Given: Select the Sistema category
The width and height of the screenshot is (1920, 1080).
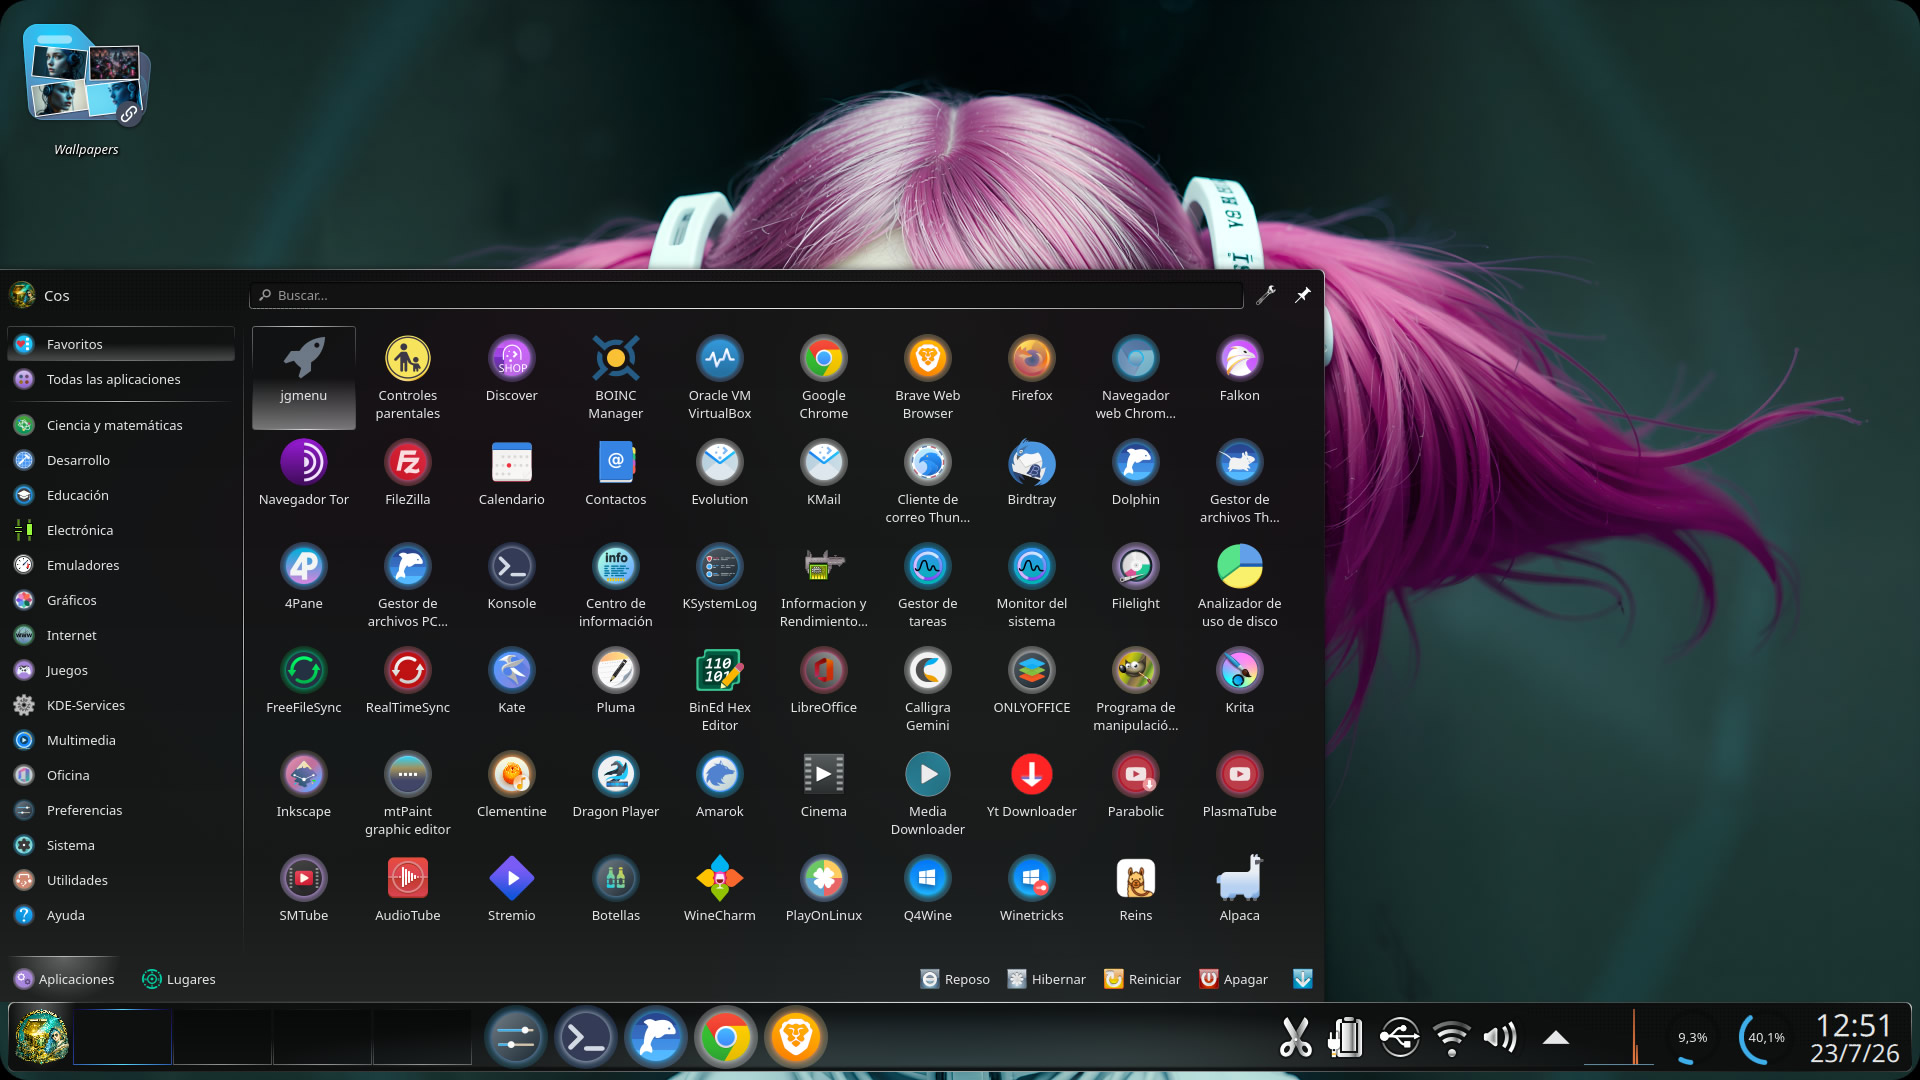Looking at the screenshot, I should click(122, 845).
